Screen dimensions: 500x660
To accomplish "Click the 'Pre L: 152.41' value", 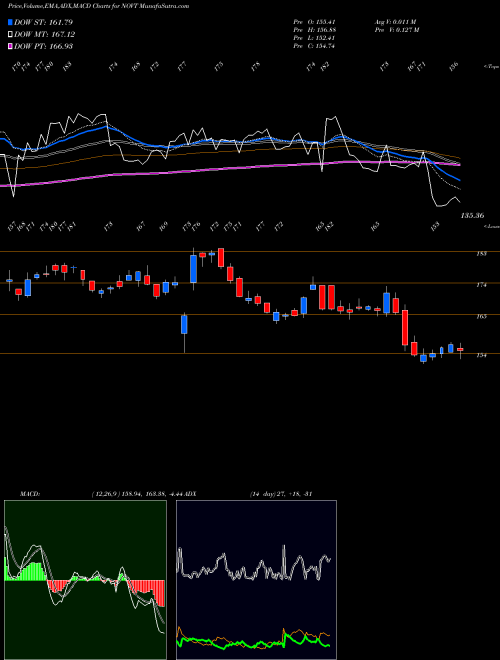I will [x=314, y=38].
